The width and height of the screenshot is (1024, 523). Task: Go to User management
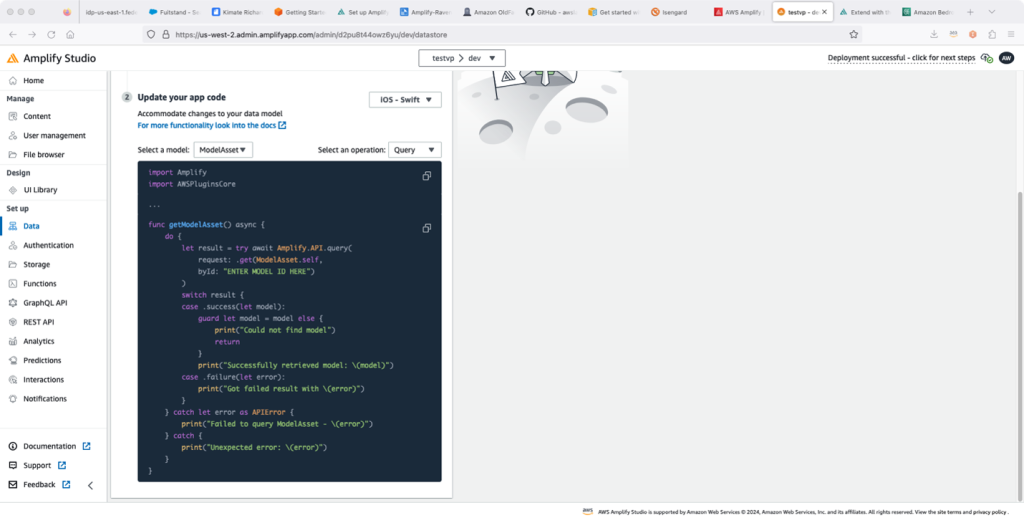point(54,135)
